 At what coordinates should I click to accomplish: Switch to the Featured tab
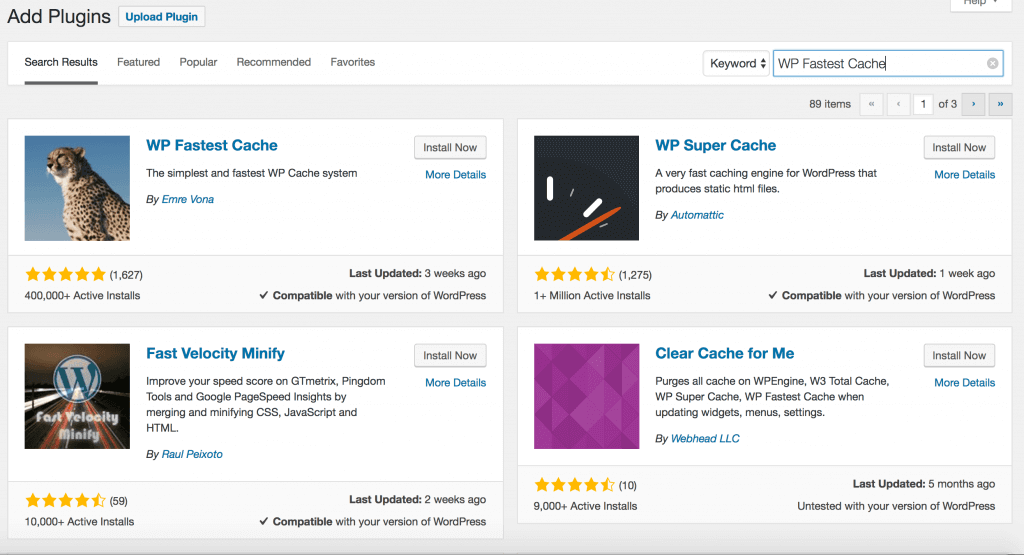138,62
